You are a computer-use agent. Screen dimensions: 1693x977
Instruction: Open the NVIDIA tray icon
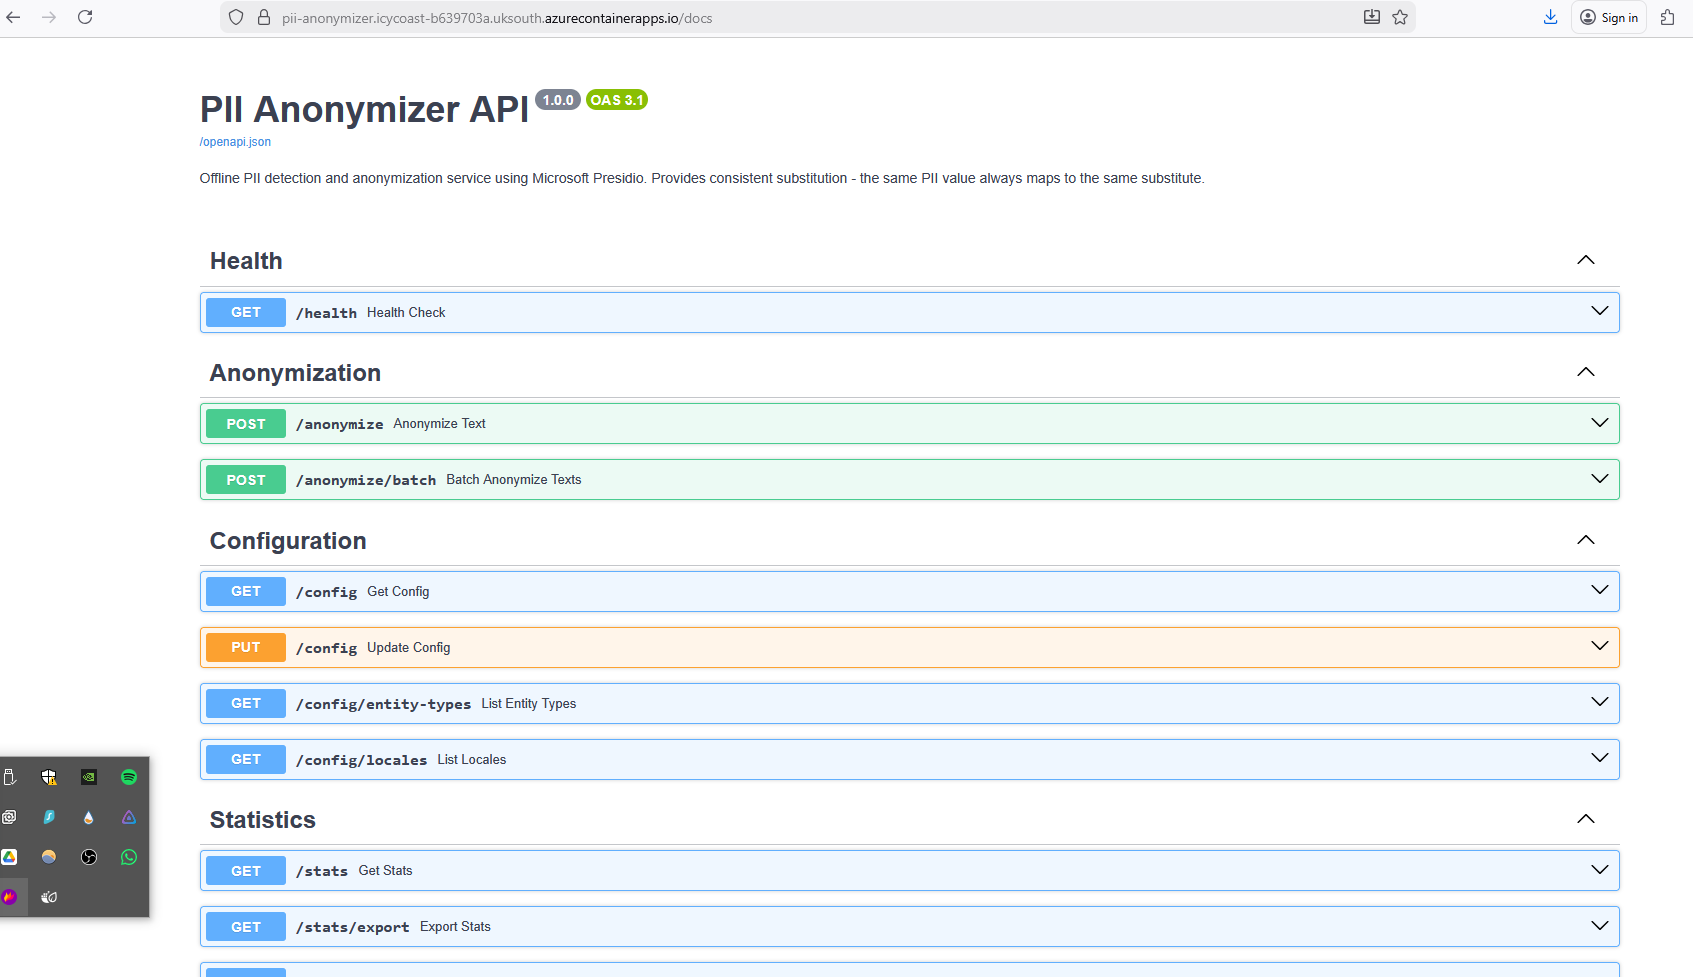(89, 777)
